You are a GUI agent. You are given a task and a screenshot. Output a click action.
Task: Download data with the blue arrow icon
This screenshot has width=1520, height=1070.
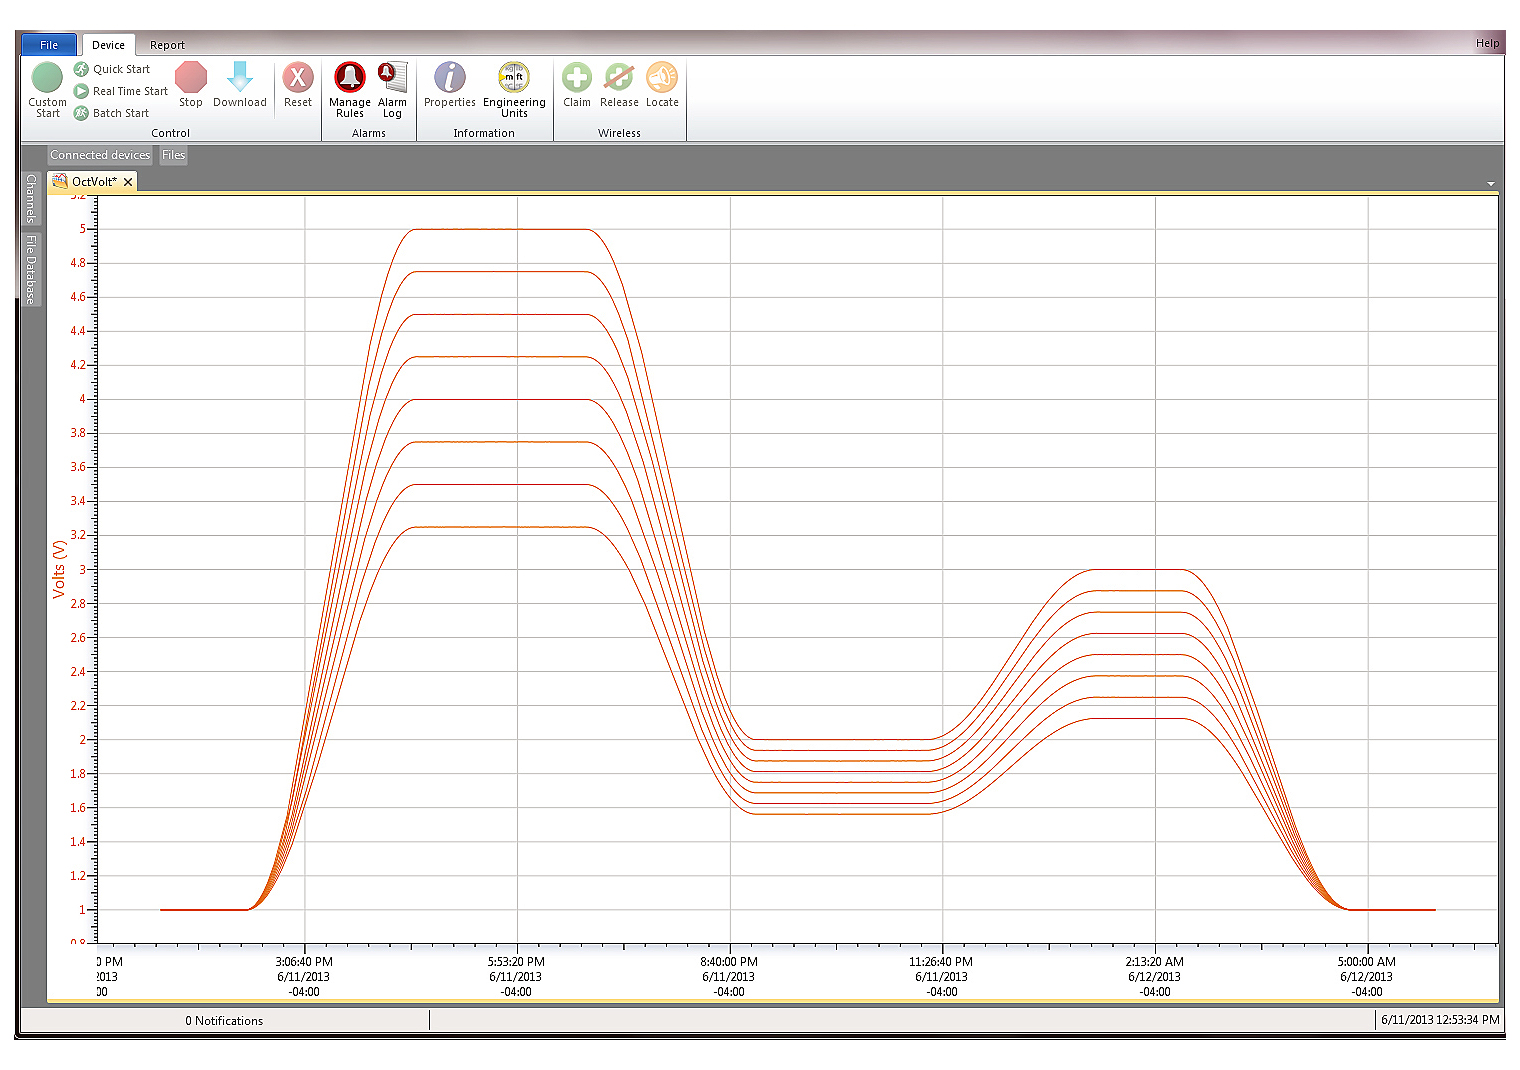240,78
